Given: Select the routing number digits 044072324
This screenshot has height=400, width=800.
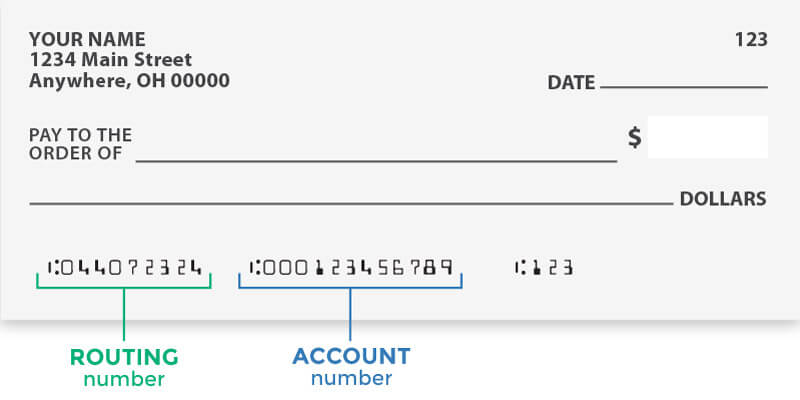Looking at the screenshot, I should click(131, 268).
